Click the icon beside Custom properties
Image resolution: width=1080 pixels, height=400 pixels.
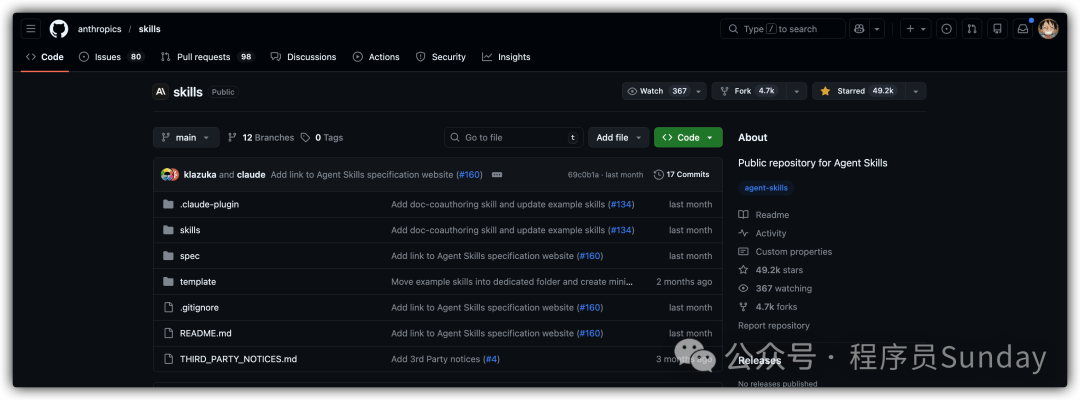pyautogui.click(x=743, y=252)
